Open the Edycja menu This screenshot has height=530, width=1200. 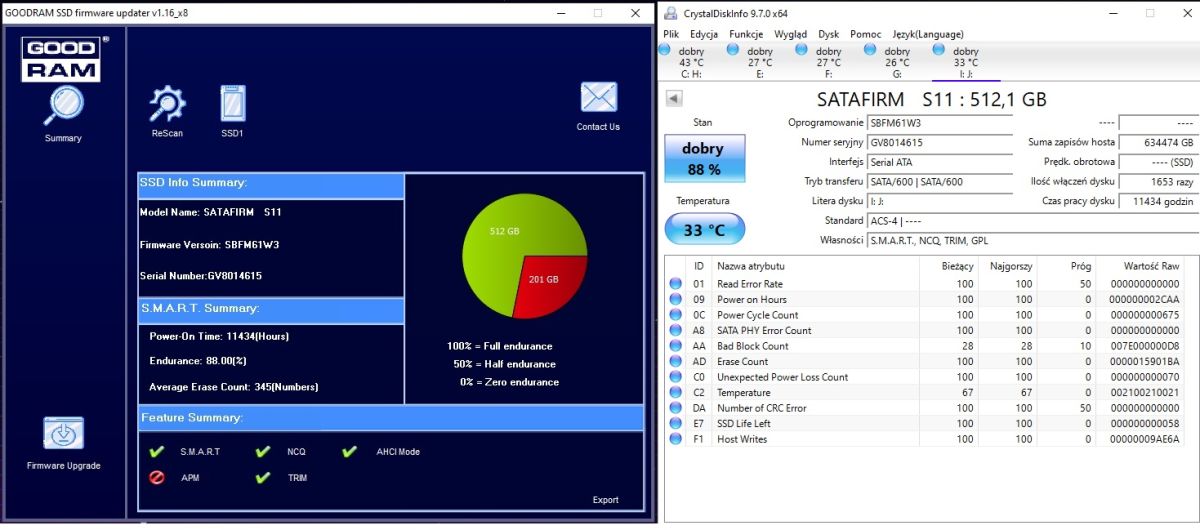[704, 34]
